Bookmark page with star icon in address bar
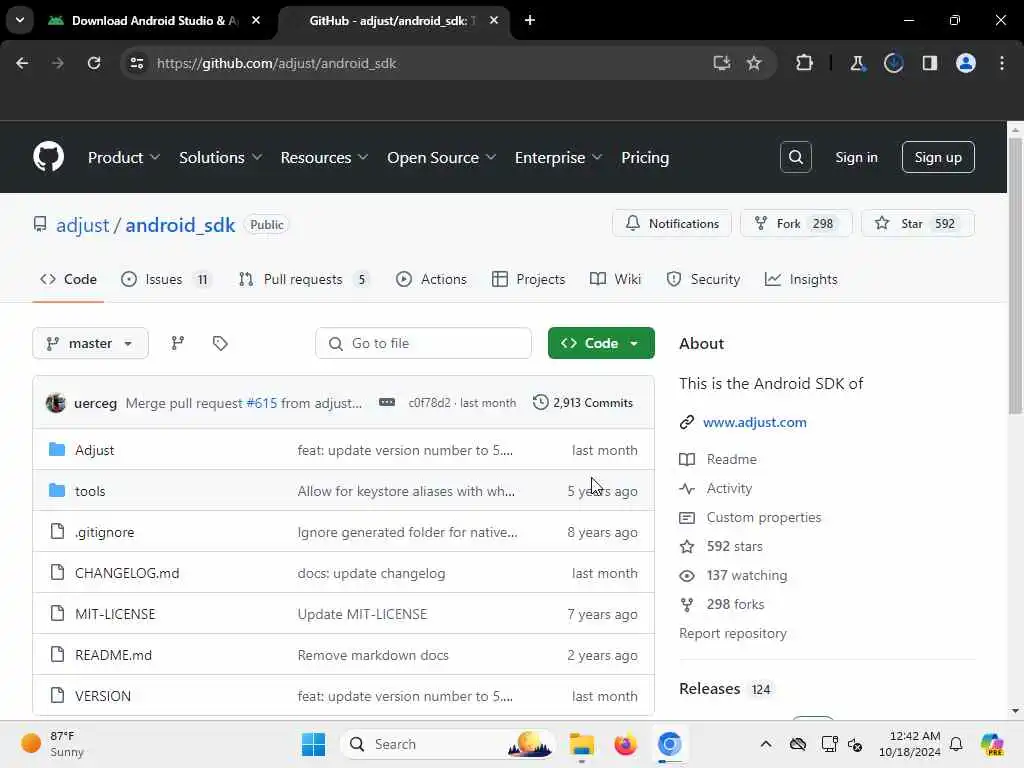Image resolution: width=1024 pixels, height=768 pixels. point(754,63)
